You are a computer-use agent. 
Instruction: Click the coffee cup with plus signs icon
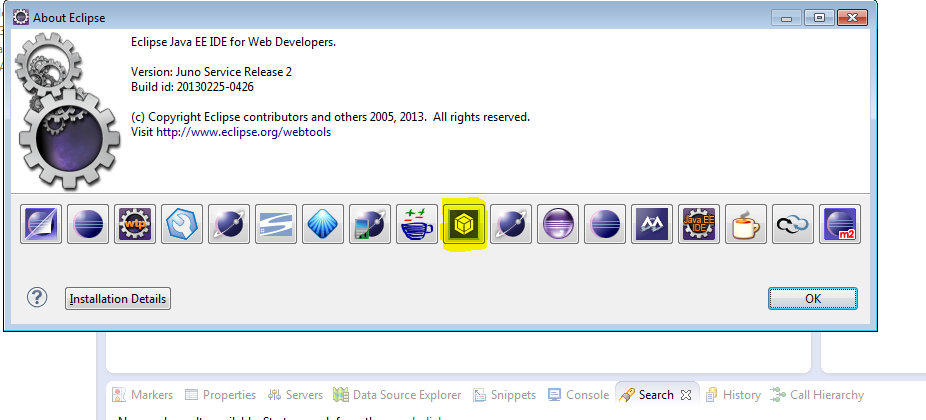(418, 224)
